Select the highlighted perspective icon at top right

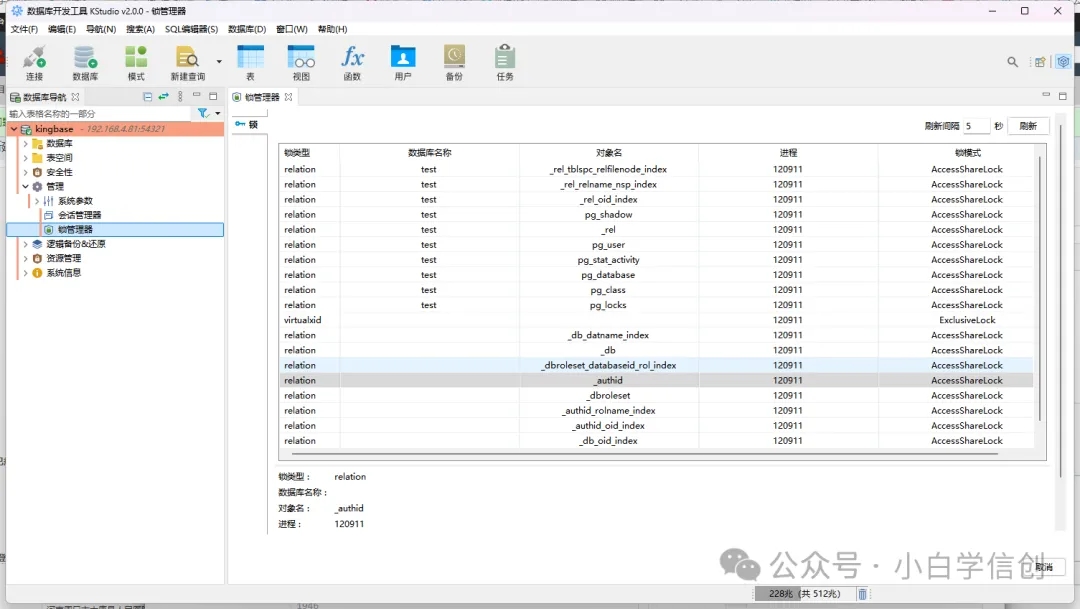point(1063,61)
